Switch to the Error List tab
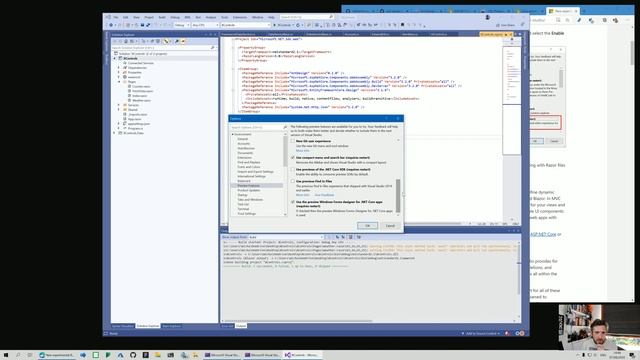640x360 pixels. [227, 326]
